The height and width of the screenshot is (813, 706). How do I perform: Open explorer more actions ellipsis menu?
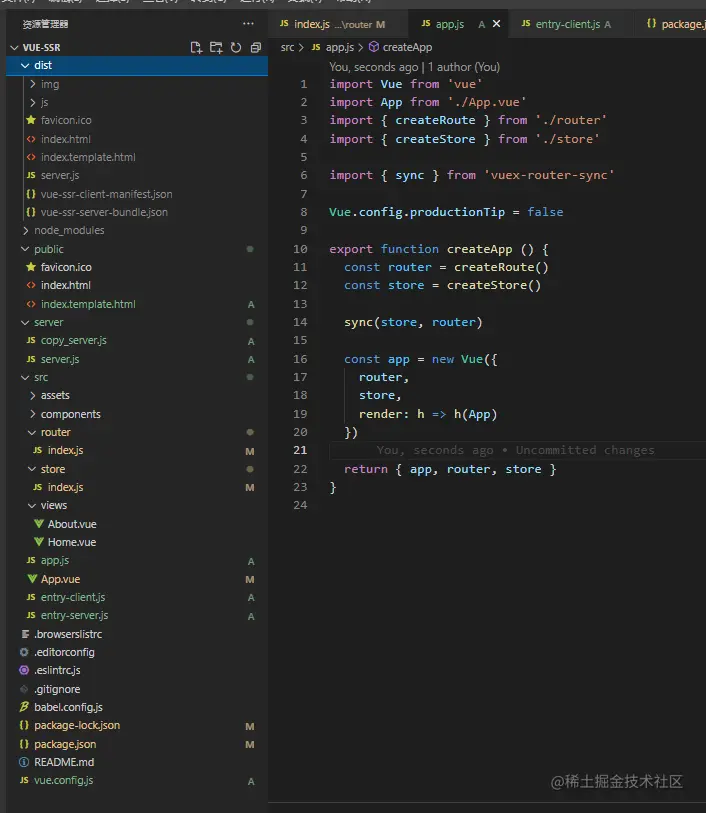click(x=248, y=23)
